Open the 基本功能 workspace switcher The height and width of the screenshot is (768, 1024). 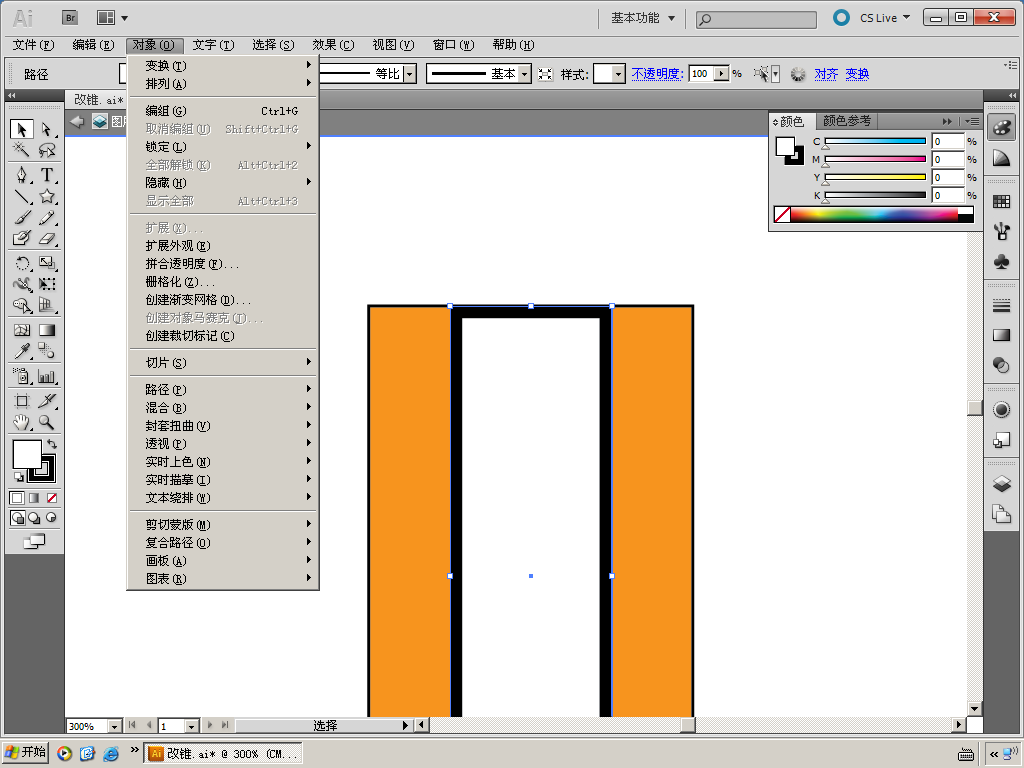pos(643,18)
